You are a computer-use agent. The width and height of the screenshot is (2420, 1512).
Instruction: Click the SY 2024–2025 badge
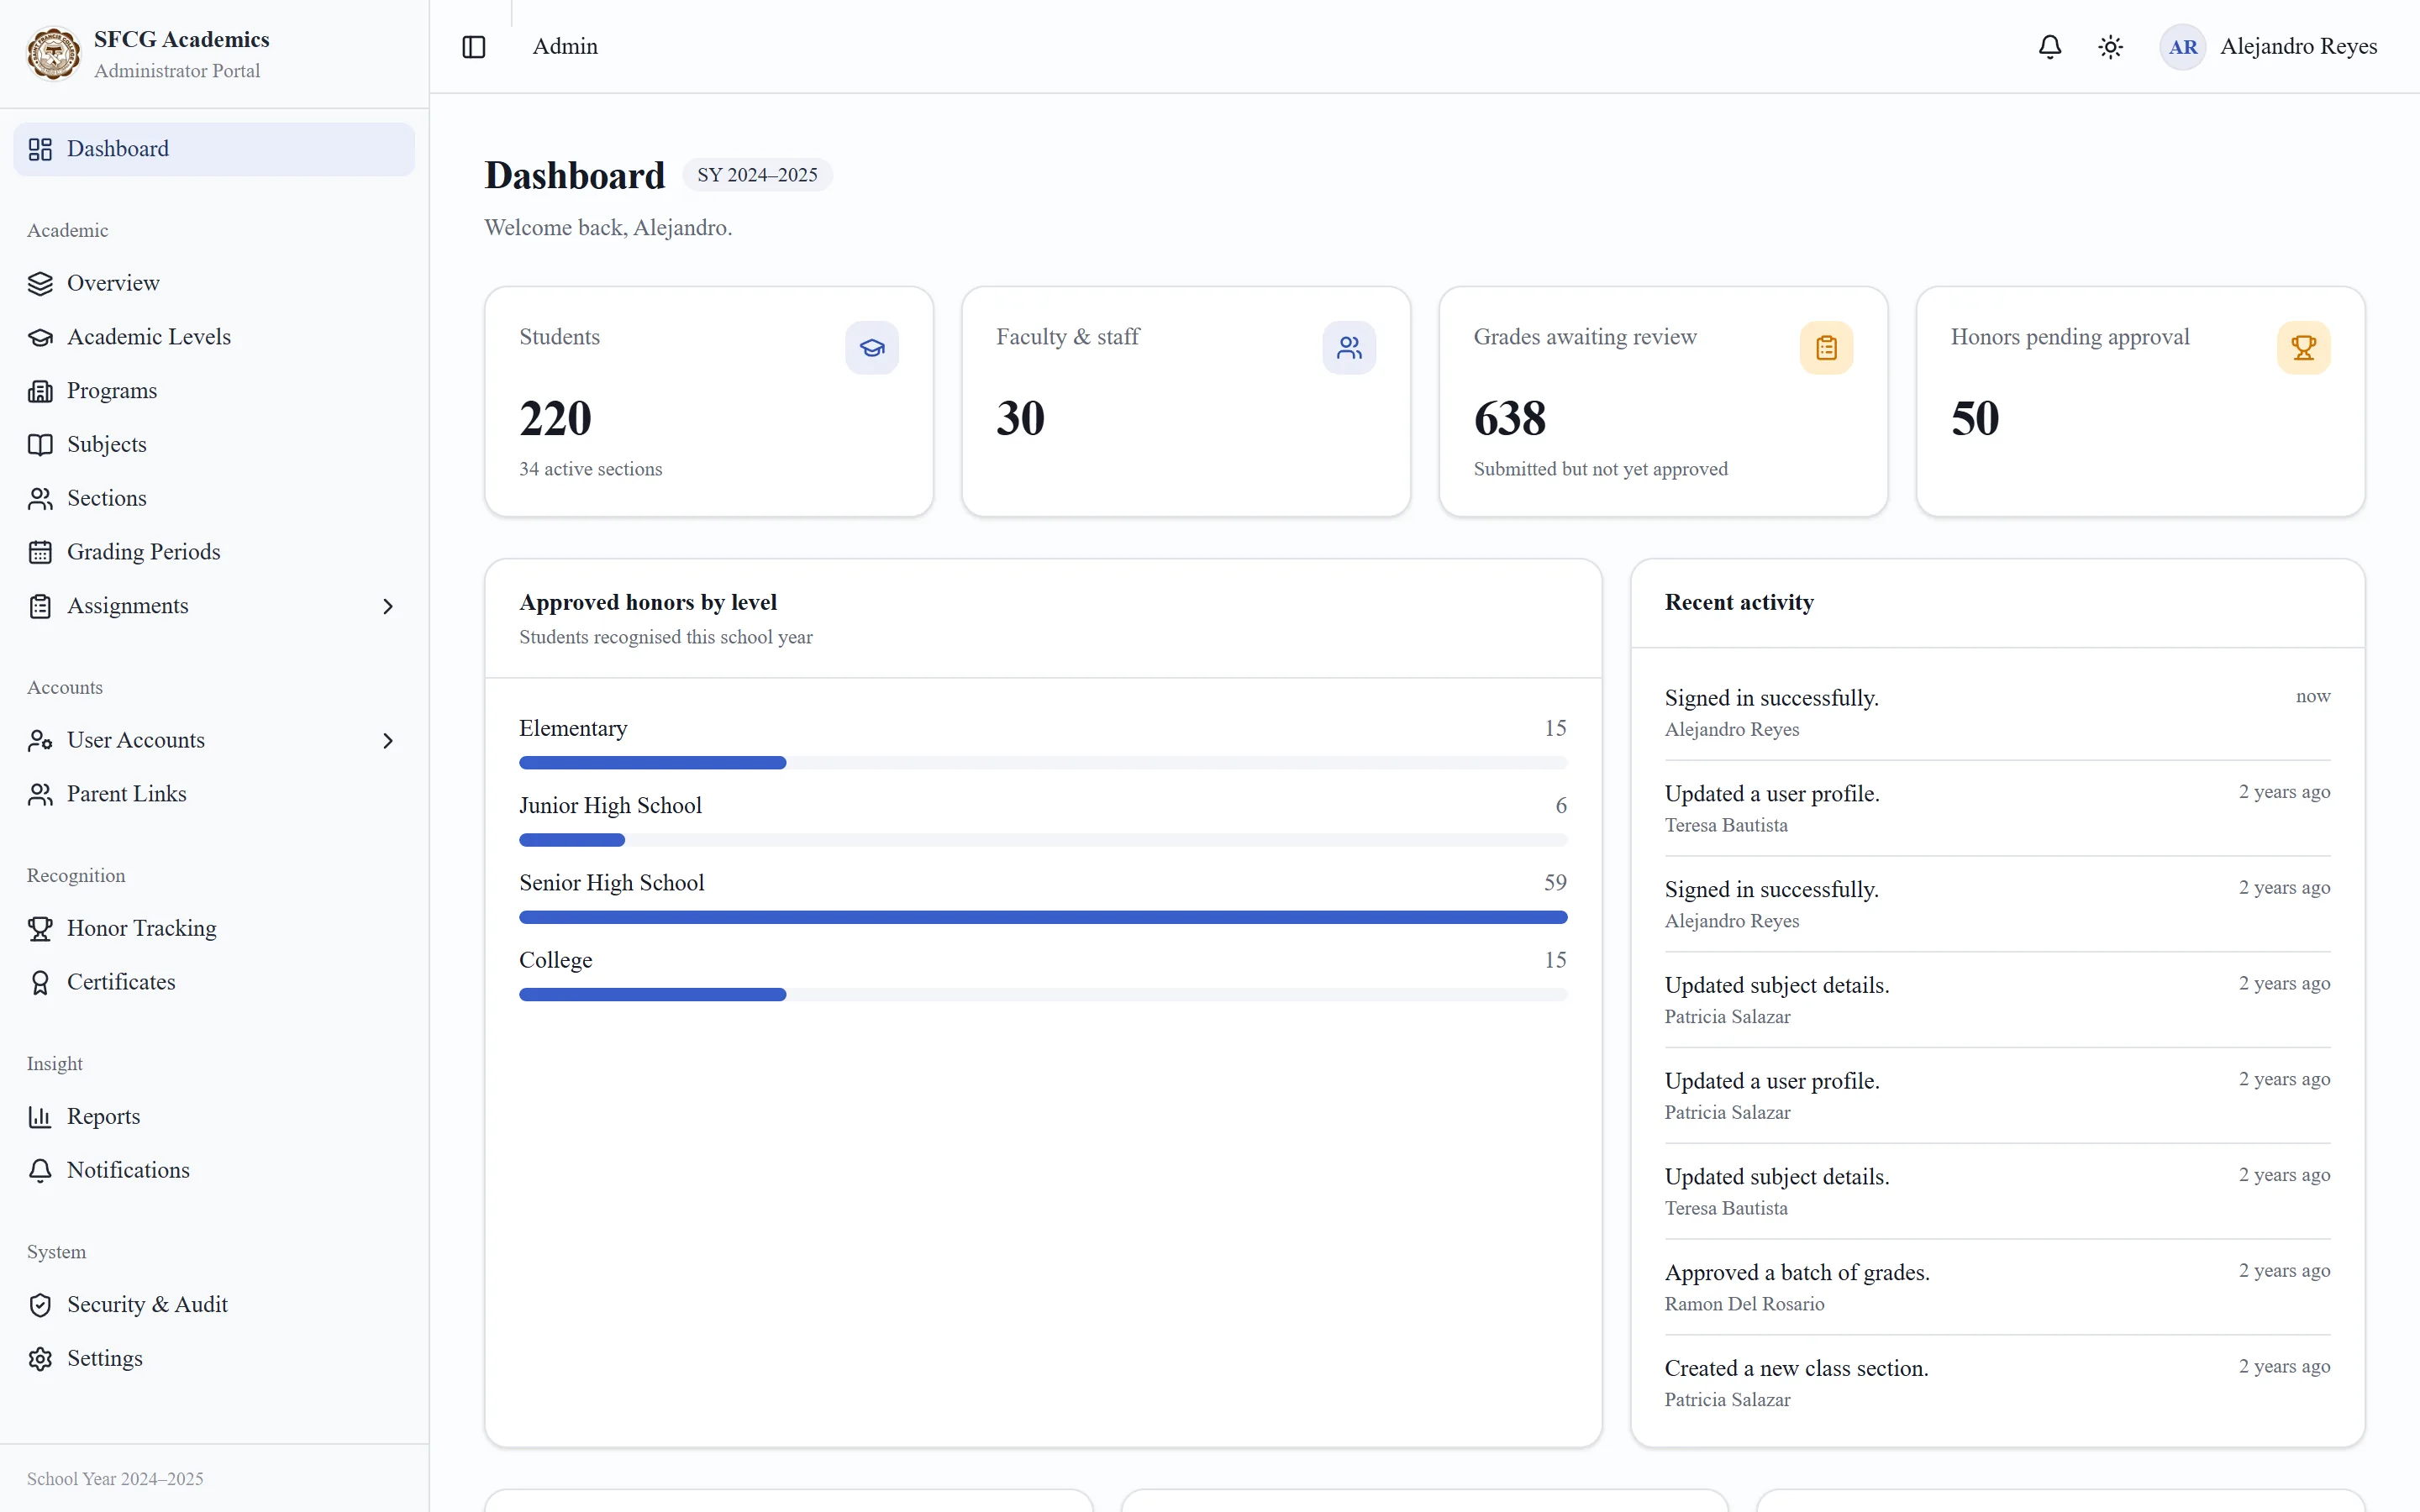[757, 175]
